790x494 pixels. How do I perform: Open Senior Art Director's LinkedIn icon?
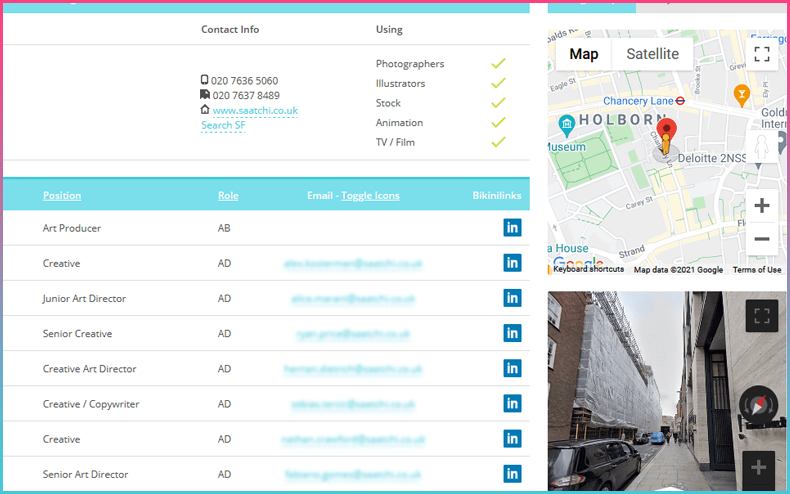click(x=512, y=474)
